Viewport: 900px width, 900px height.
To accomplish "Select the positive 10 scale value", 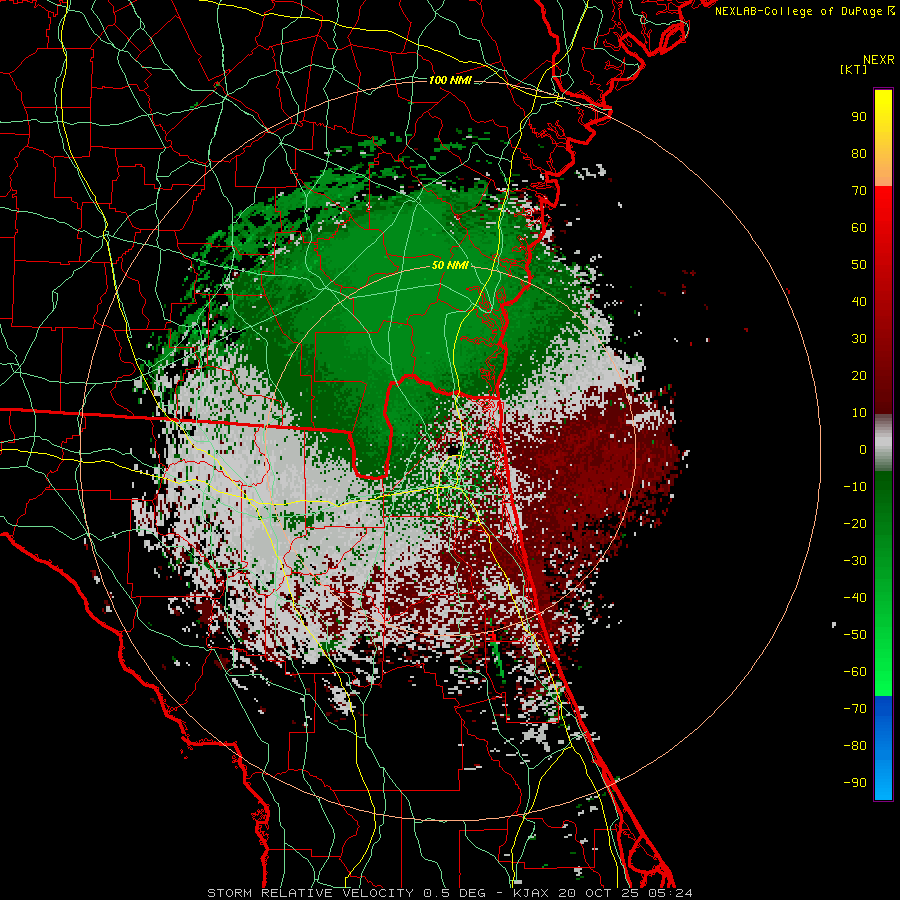I will click(x=859, y=413).
